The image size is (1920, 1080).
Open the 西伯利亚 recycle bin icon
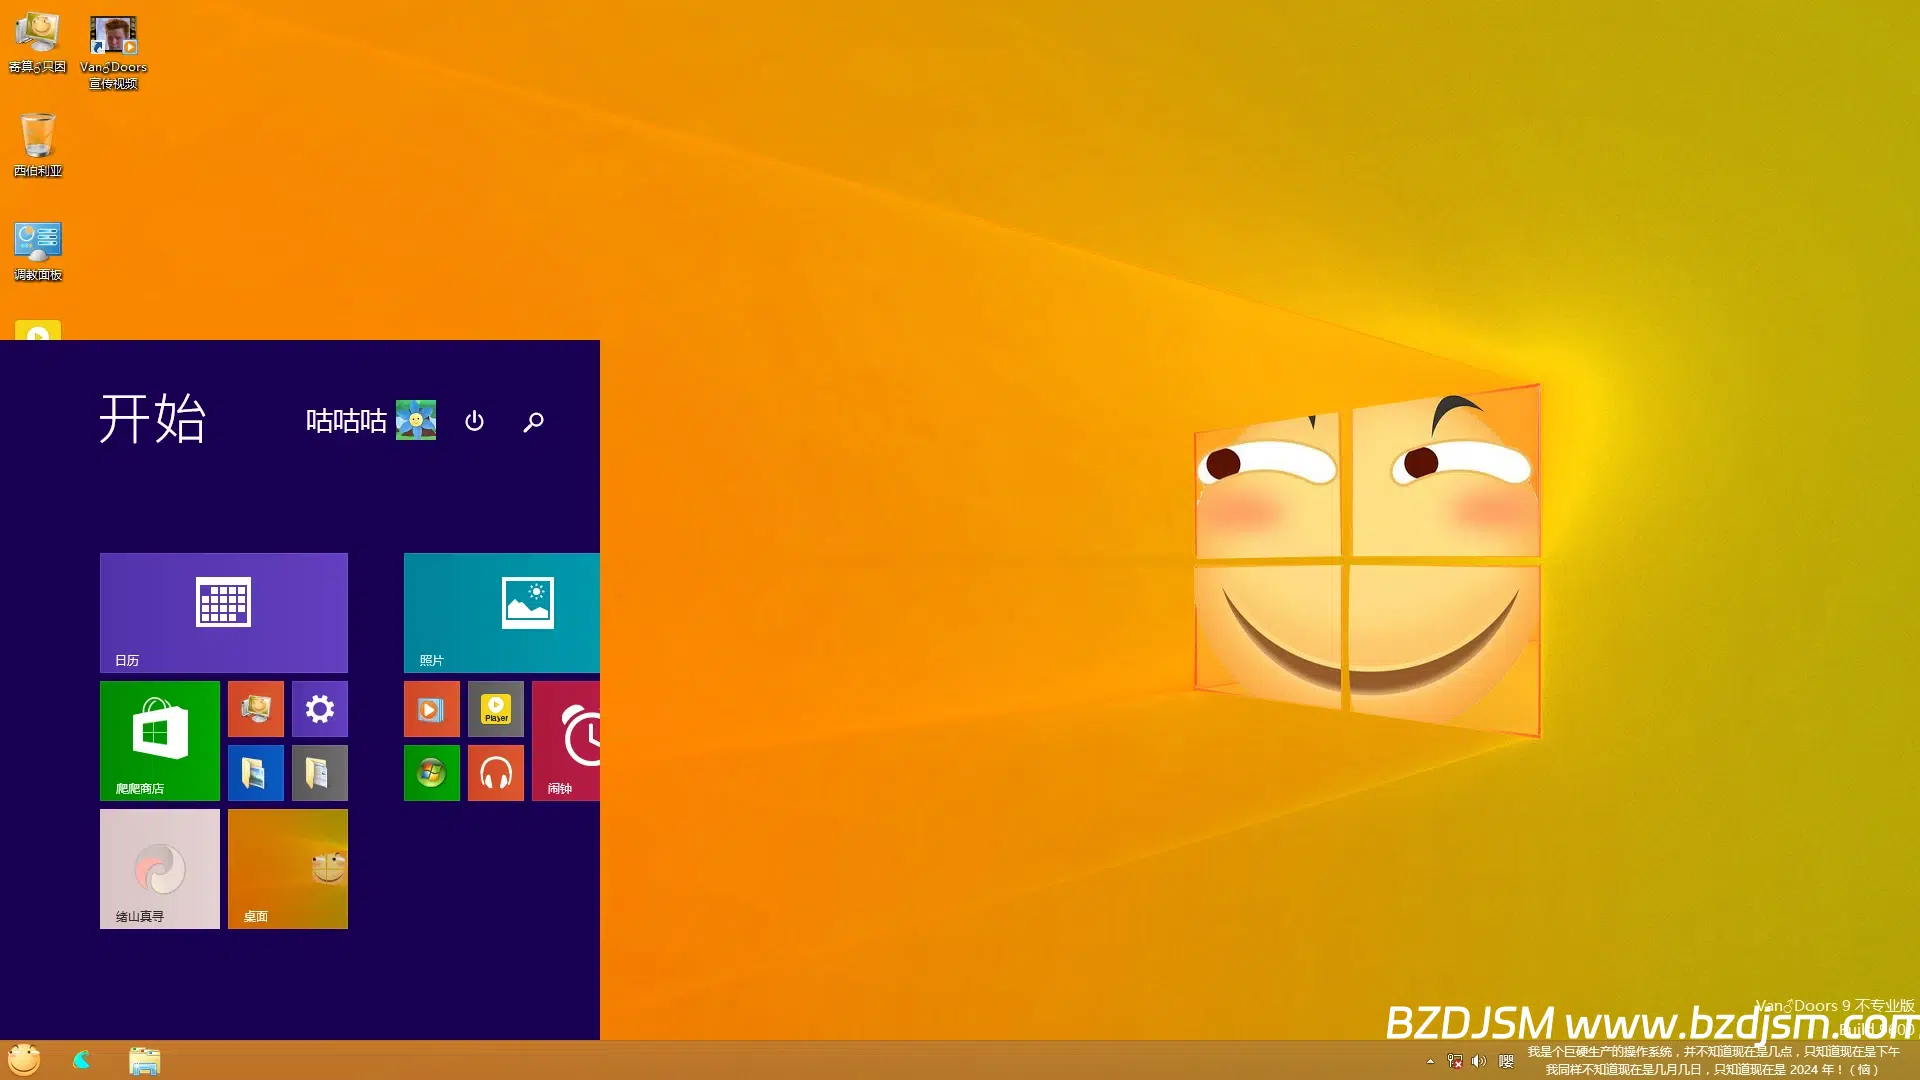[x=38, y=145]
